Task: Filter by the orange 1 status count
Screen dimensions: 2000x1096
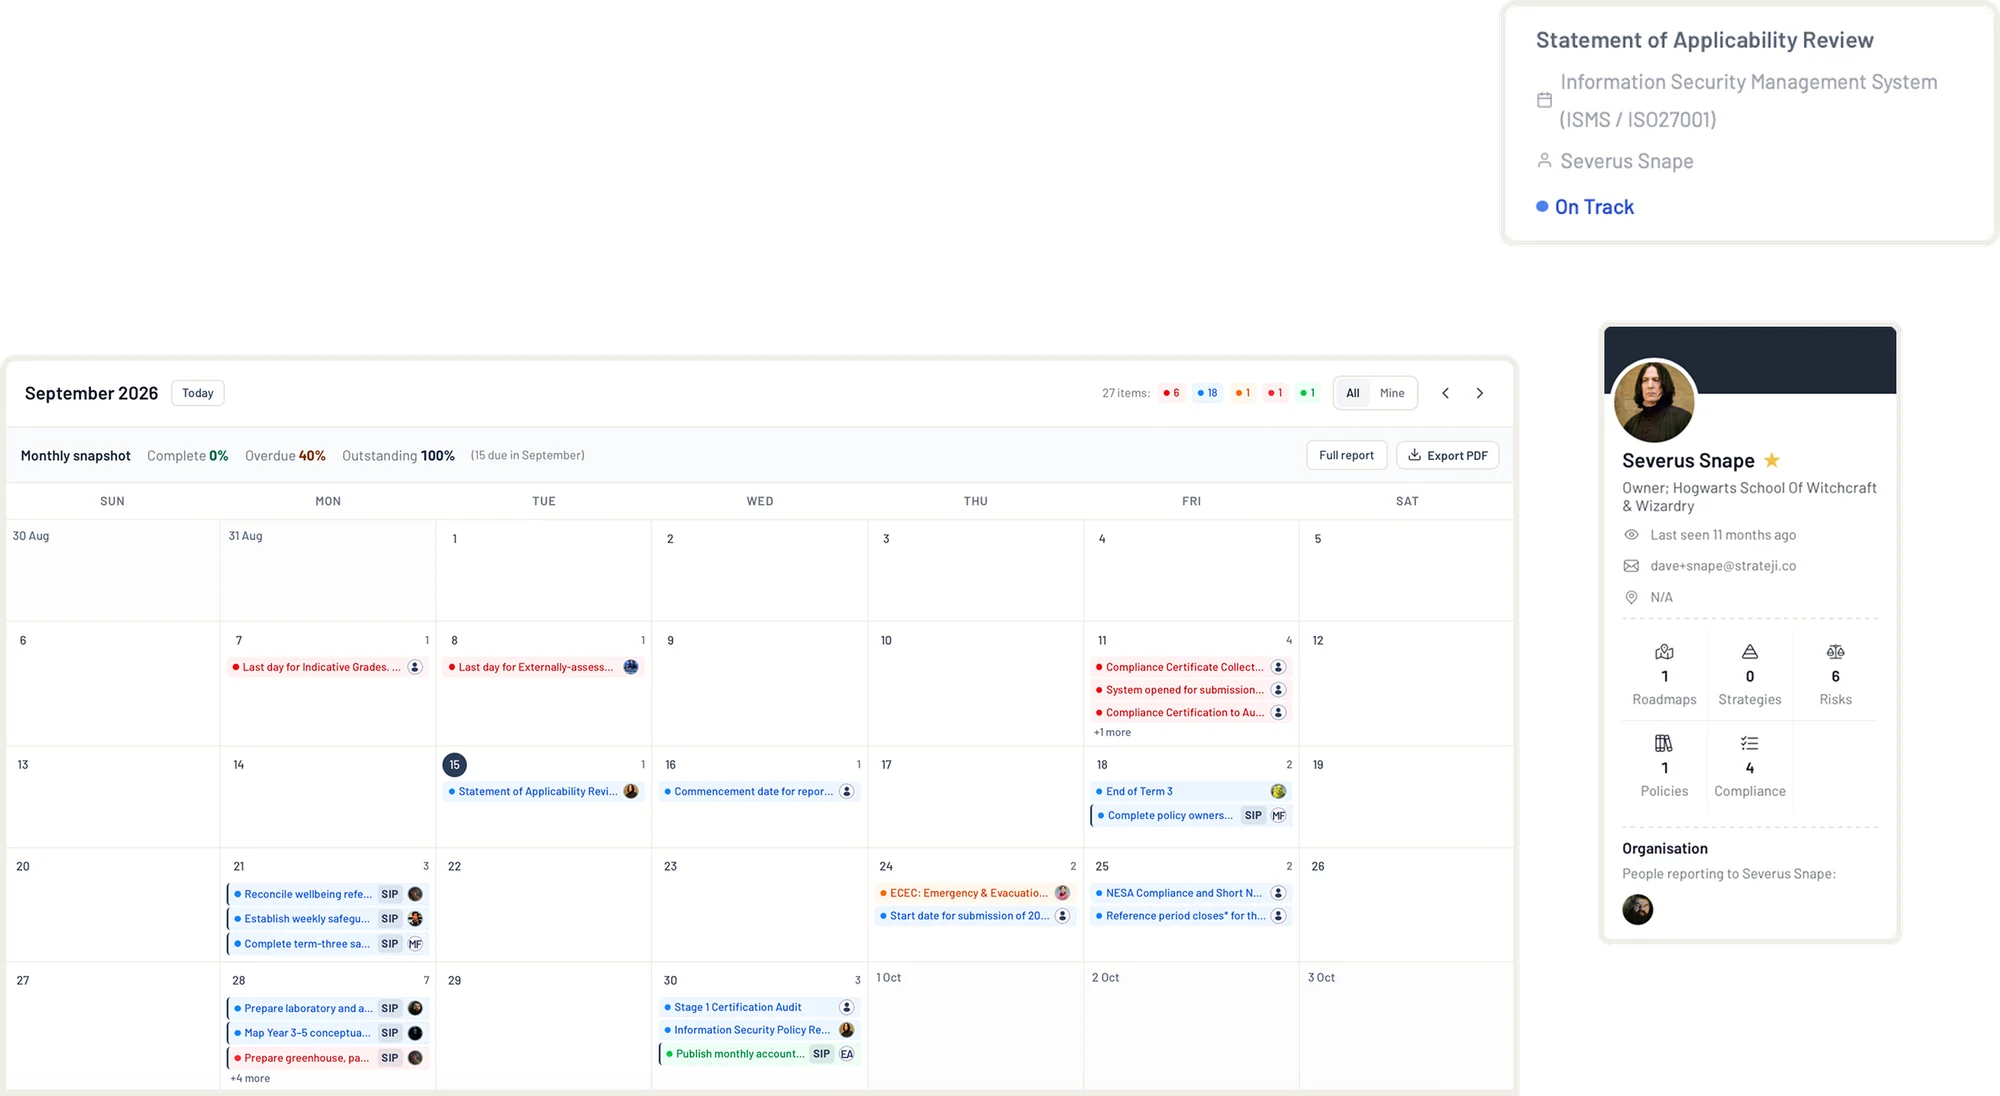Action: click(x=1243, y=393)
